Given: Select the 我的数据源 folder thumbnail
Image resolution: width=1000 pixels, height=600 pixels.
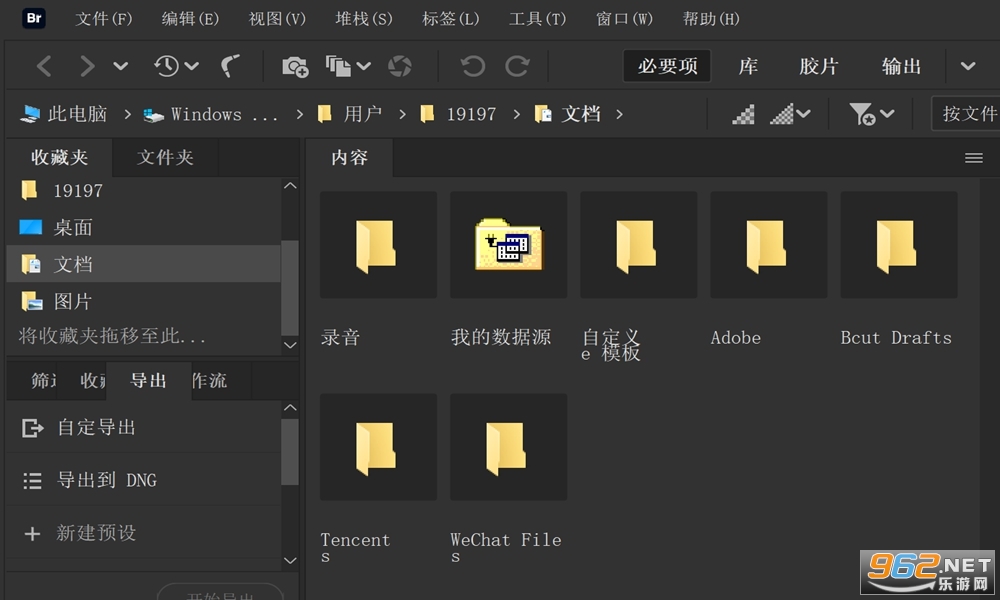Looking at the screenshot, I should 508,245.
